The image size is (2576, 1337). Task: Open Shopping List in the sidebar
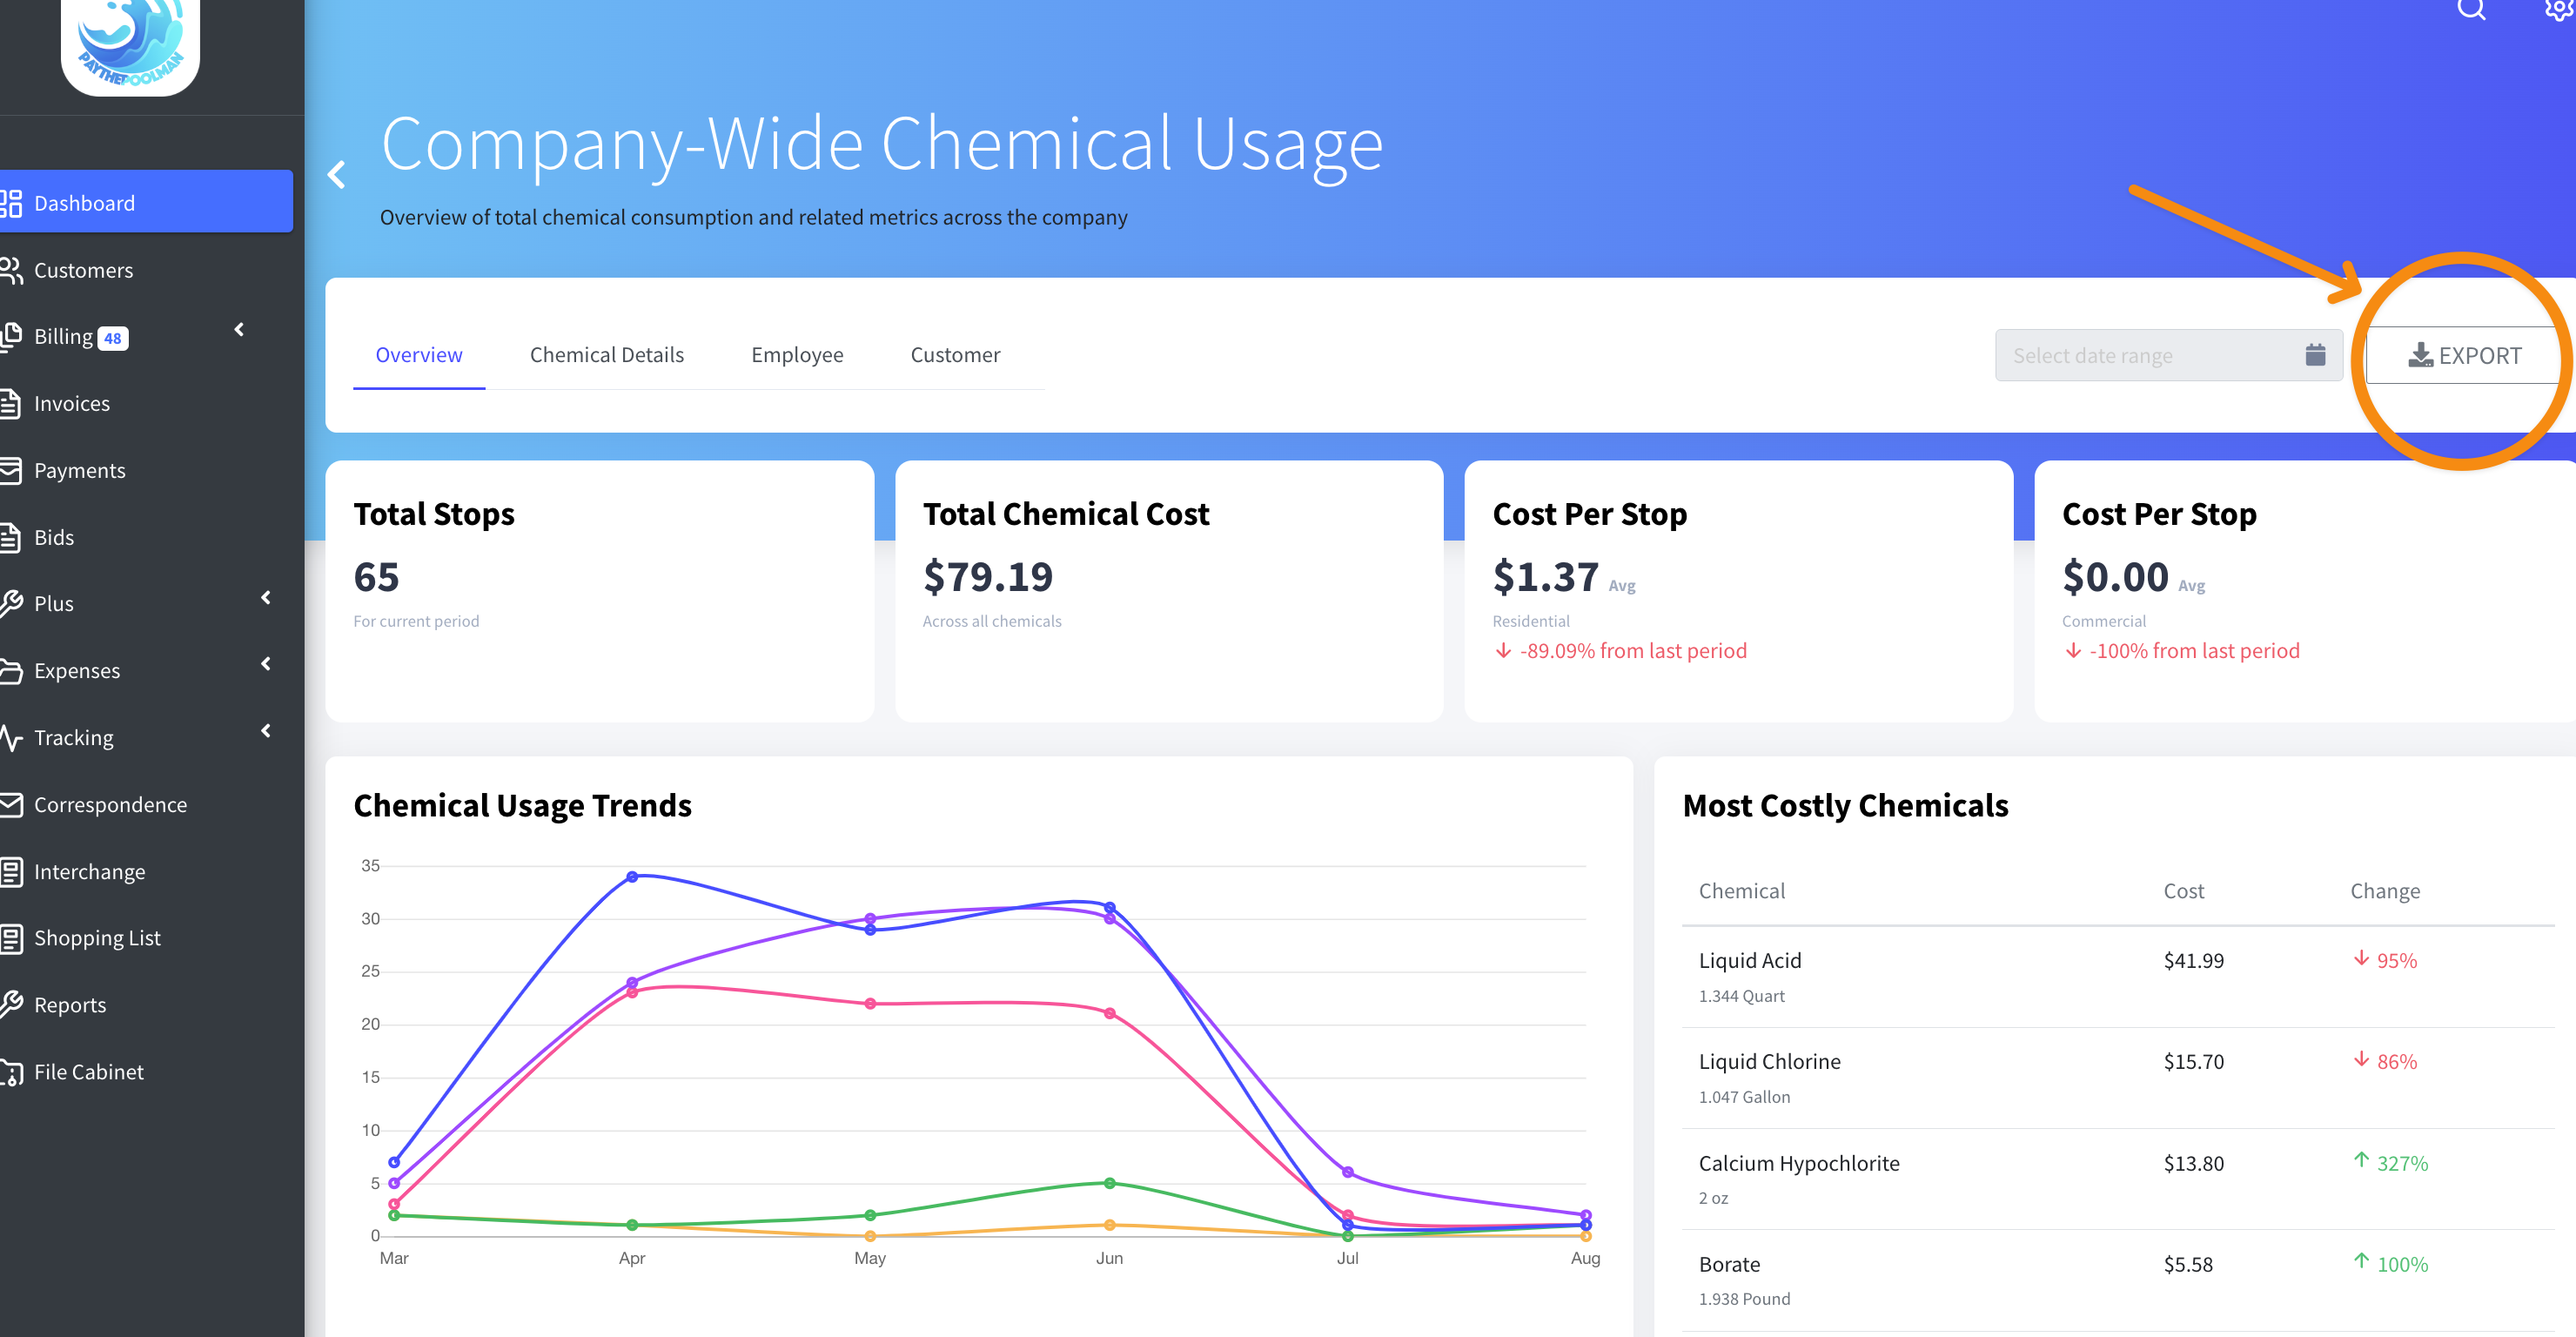97,938
